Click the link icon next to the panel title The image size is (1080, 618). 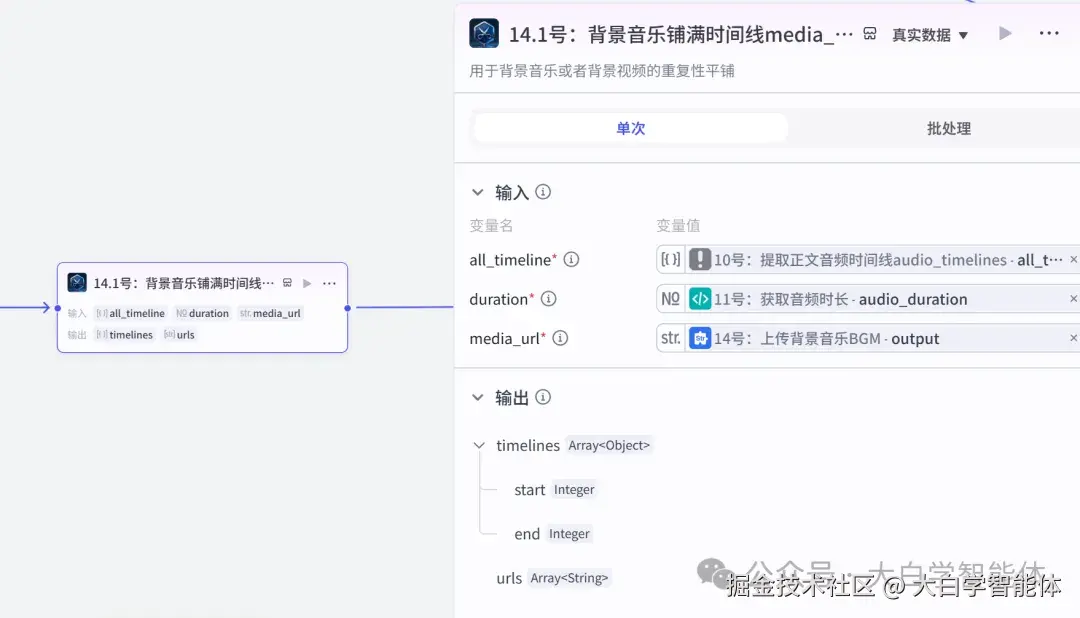tap(869, 32)
